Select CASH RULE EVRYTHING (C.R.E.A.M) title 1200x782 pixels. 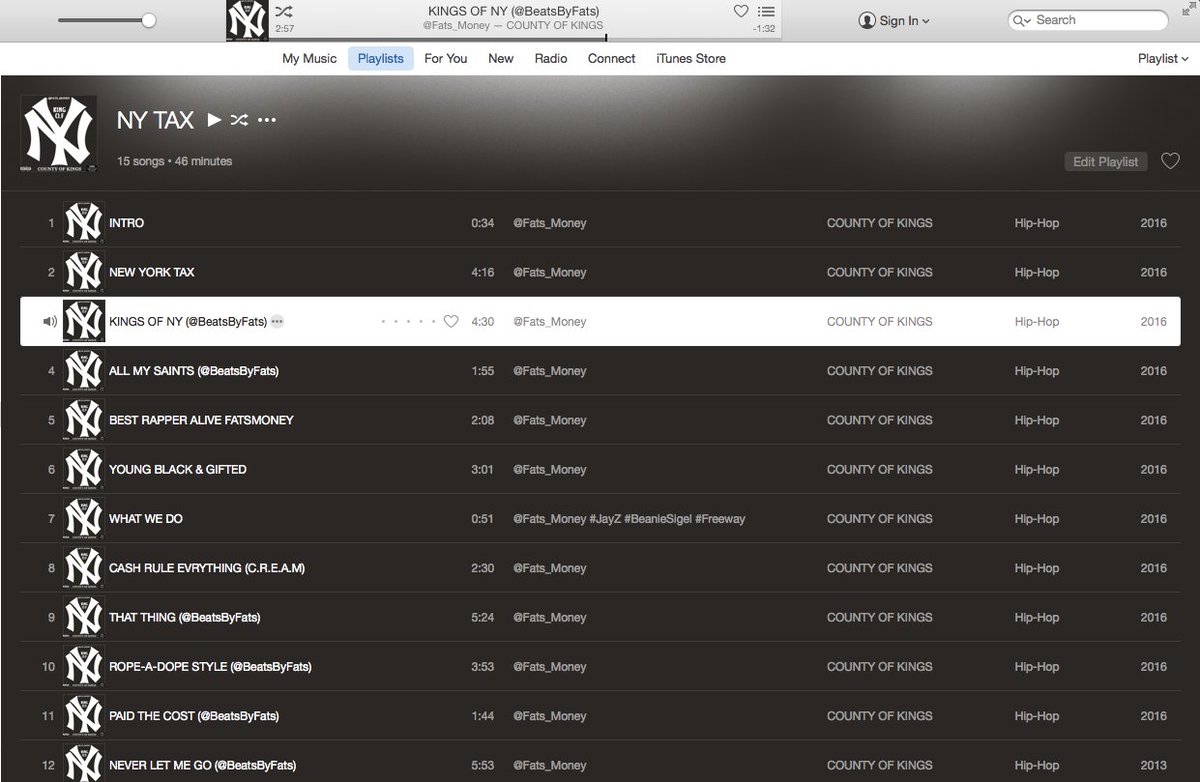(x=207, y=568)
